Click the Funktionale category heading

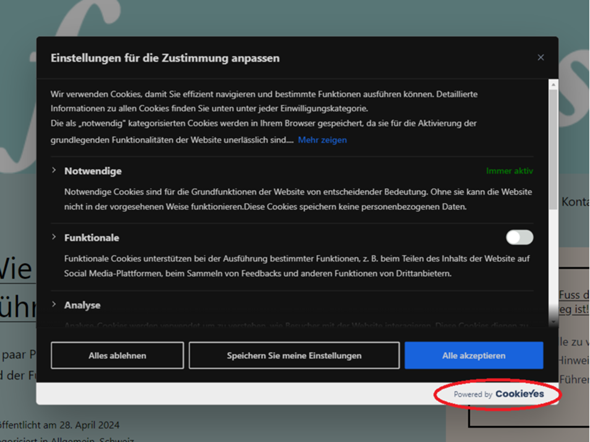click(x=91, y=238)
